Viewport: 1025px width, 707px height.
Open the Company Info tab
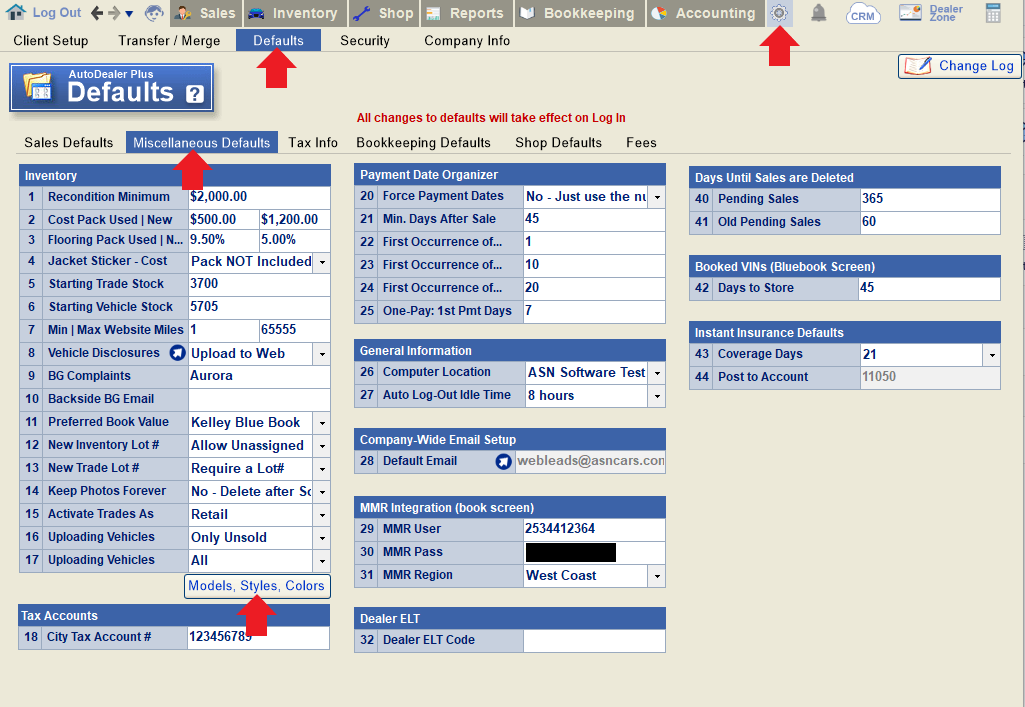click(x=467, y=41)
